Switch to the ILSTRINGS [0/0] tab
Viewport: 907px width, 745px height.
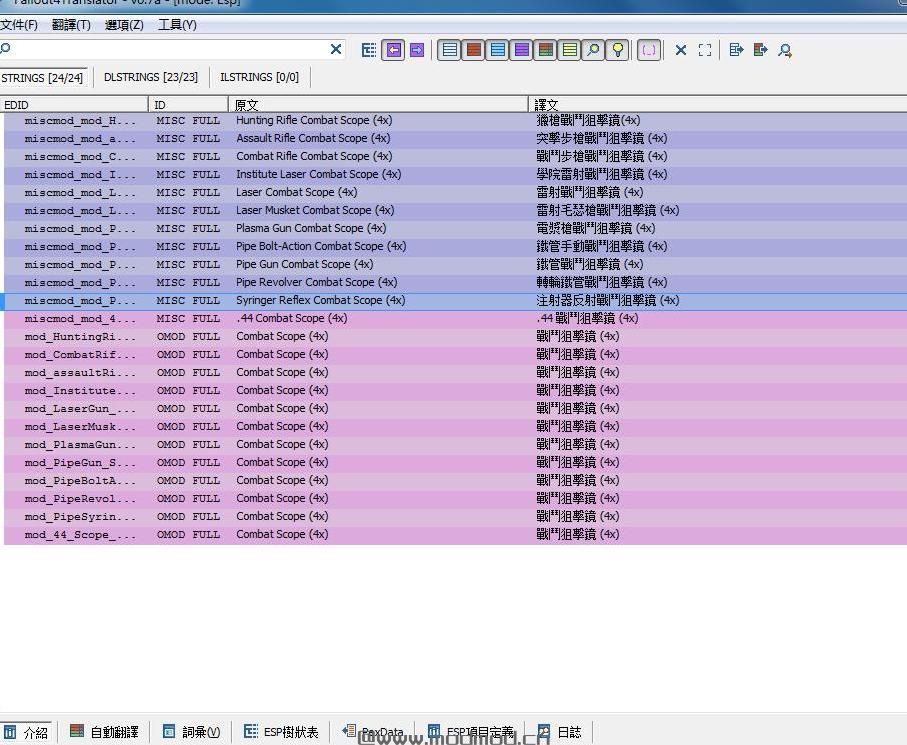click(x=260, y=78)
